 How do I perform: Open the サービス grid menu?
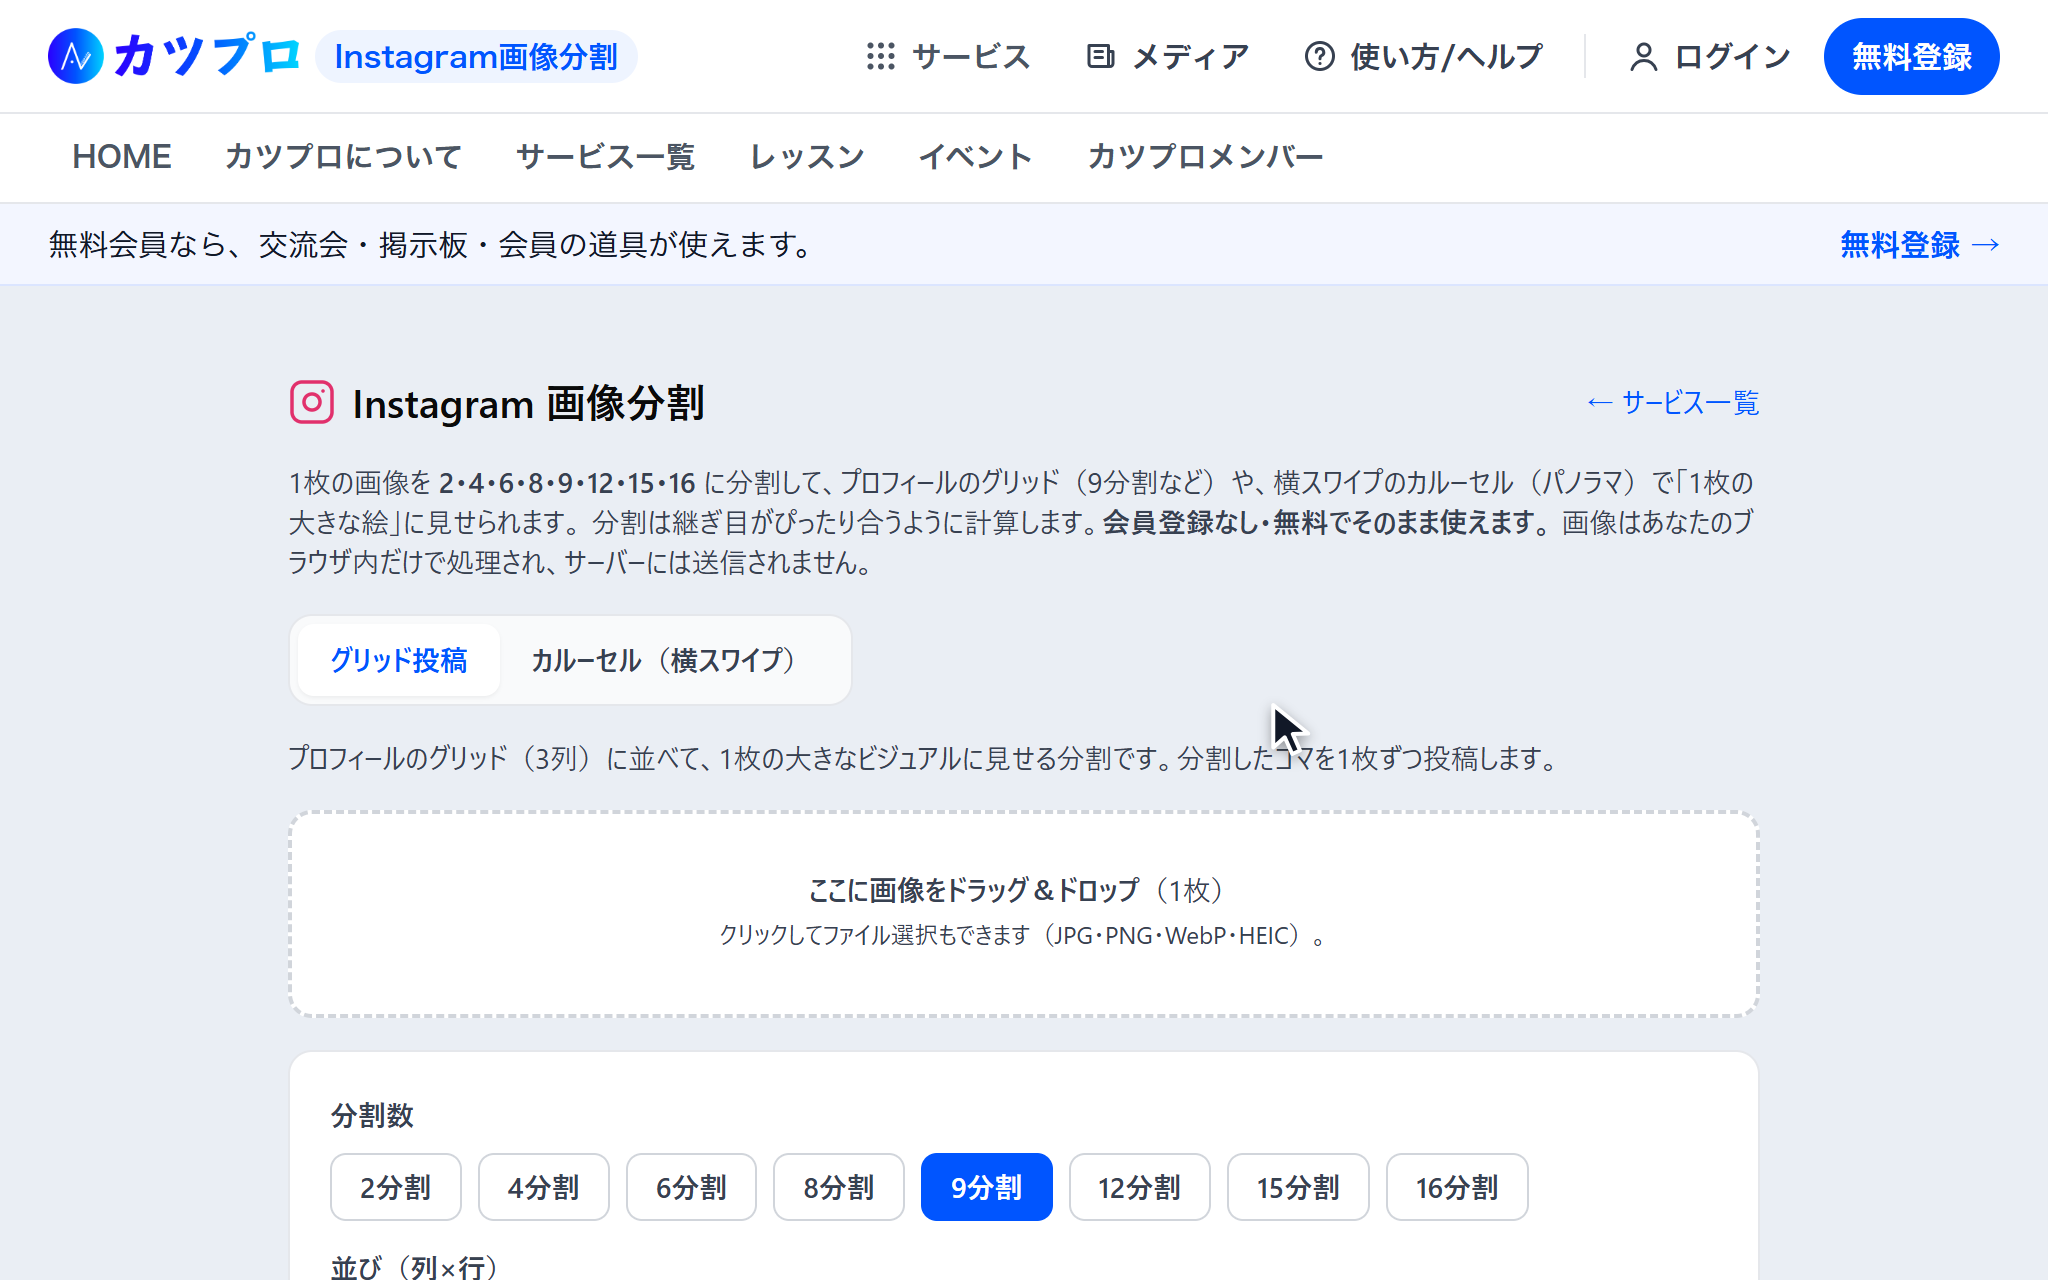pyautogui.click(x=948, y=57)
